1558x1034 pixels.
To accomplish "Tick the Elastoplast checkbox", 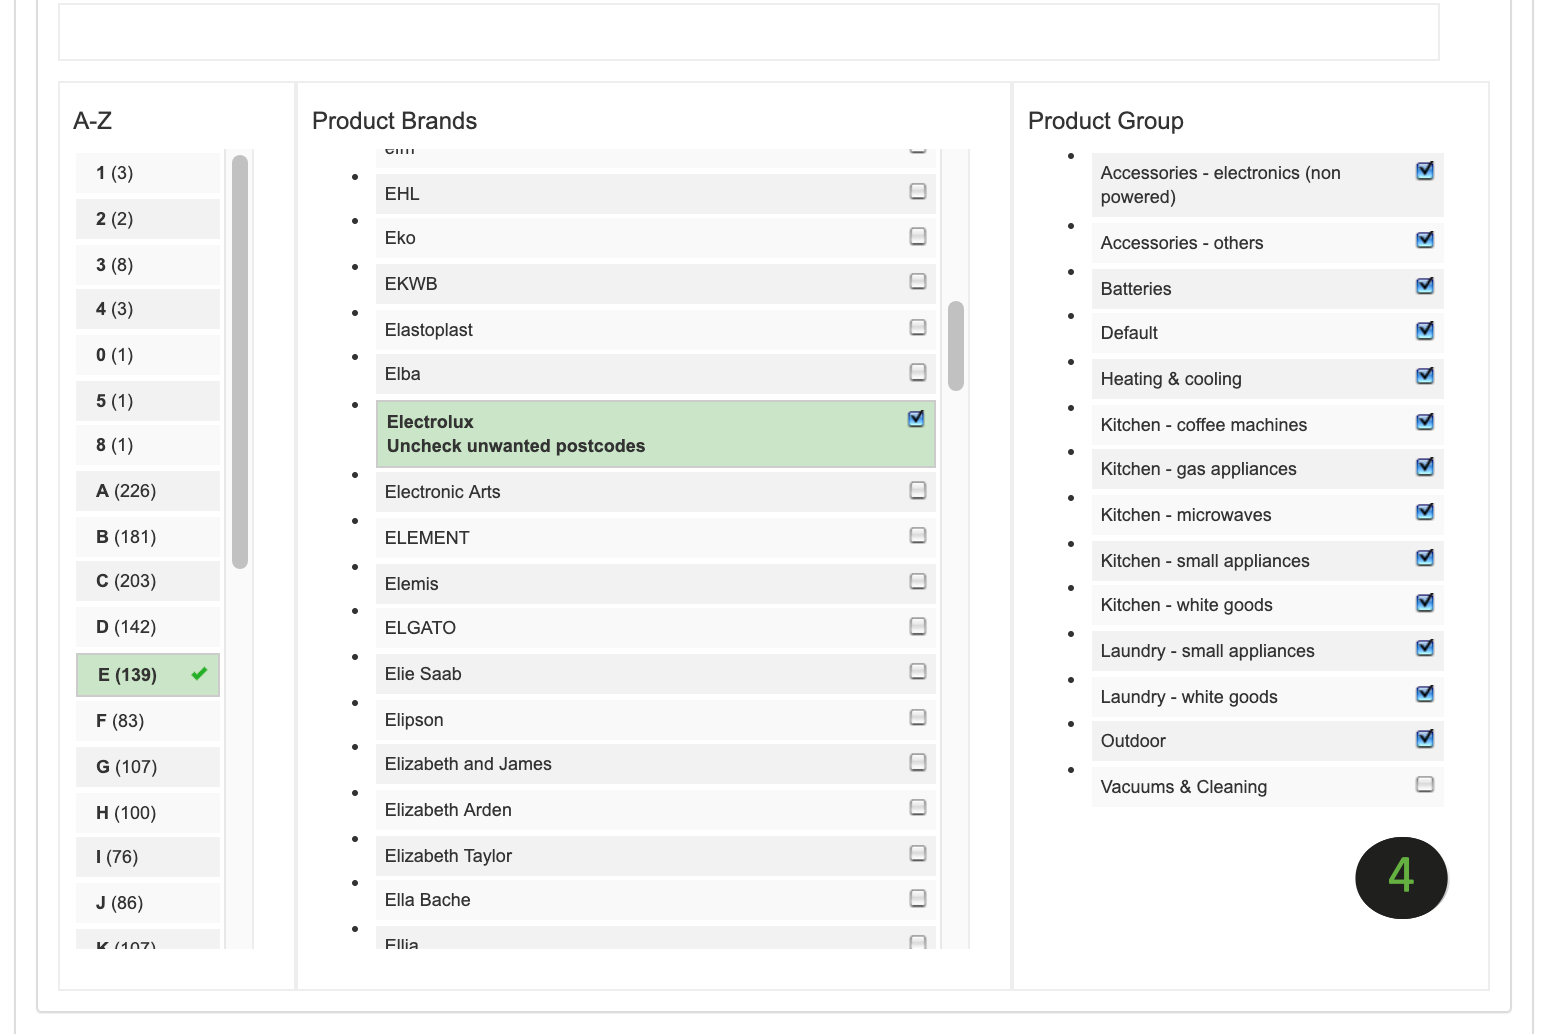I will point(917,327).
